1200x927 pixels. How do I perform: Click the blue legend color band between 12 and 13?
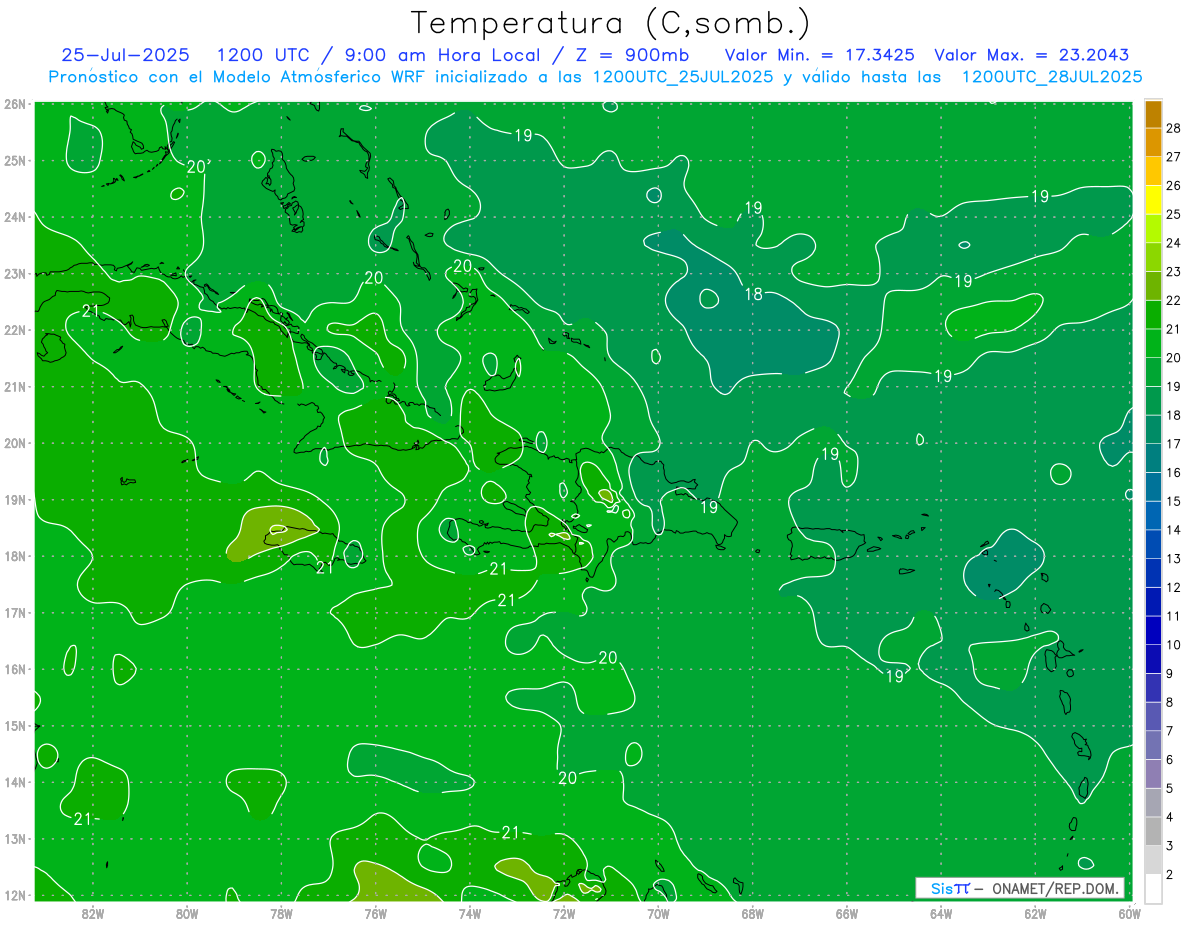pos(1153,573)
